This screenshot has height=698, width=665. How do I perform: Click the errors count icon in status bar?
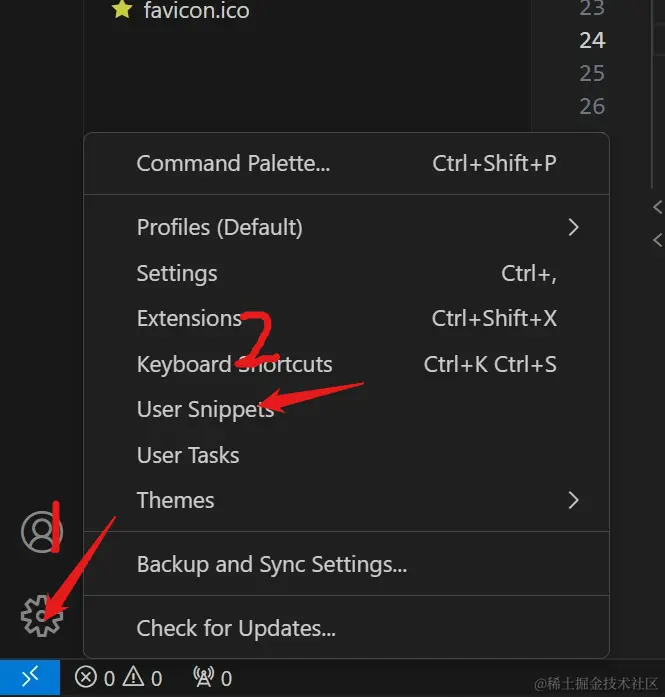point(87,678)
